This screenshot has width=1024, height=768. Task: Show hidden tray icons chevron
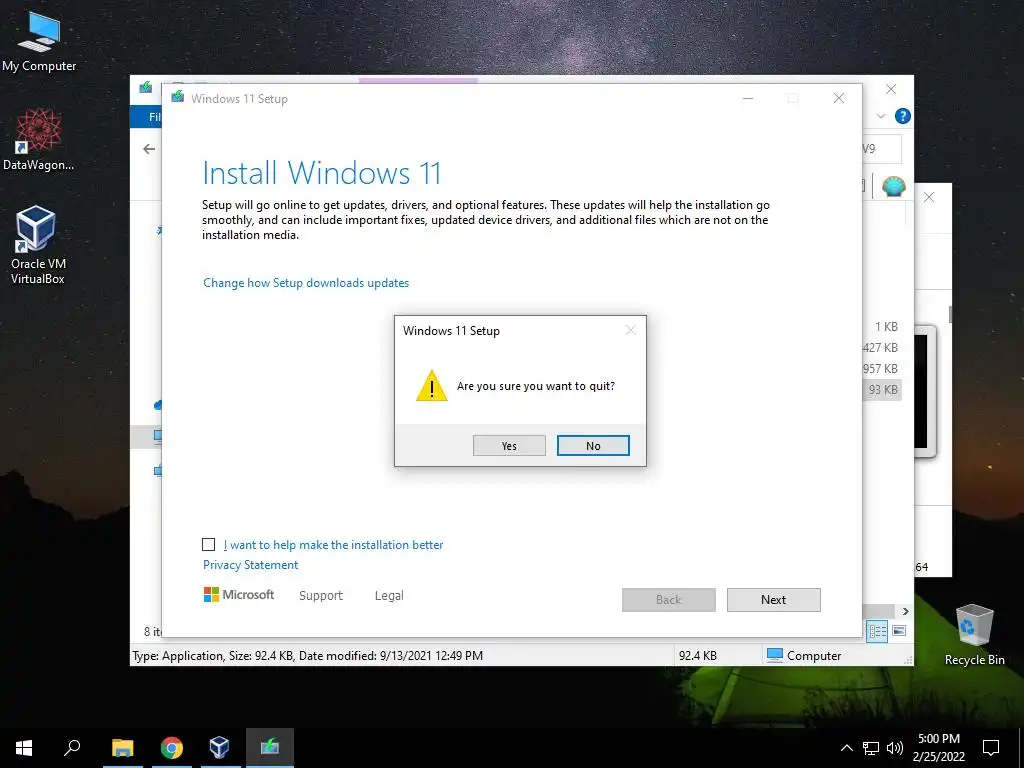click(846, 748)
